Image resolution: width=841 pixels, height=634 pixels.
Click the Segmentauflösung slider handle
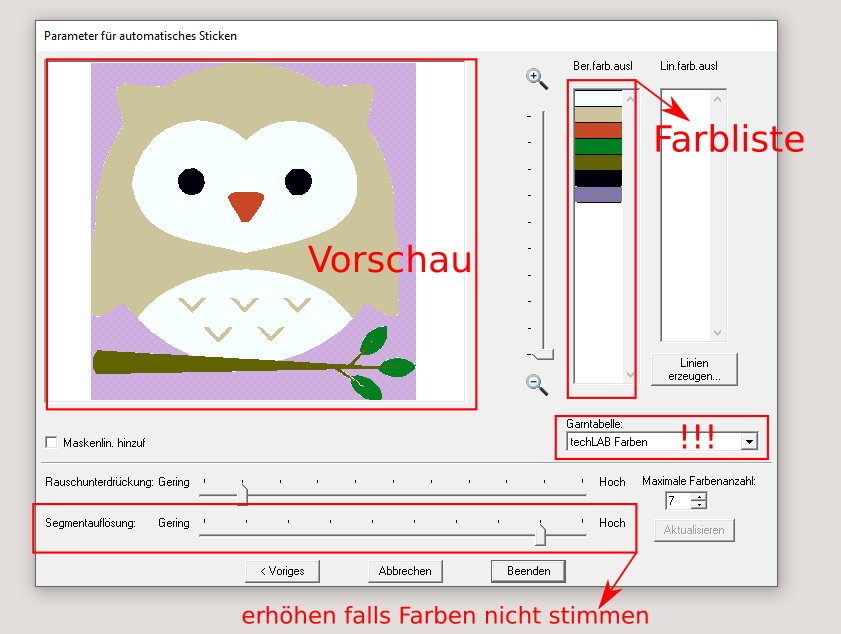tap(540, 535)
